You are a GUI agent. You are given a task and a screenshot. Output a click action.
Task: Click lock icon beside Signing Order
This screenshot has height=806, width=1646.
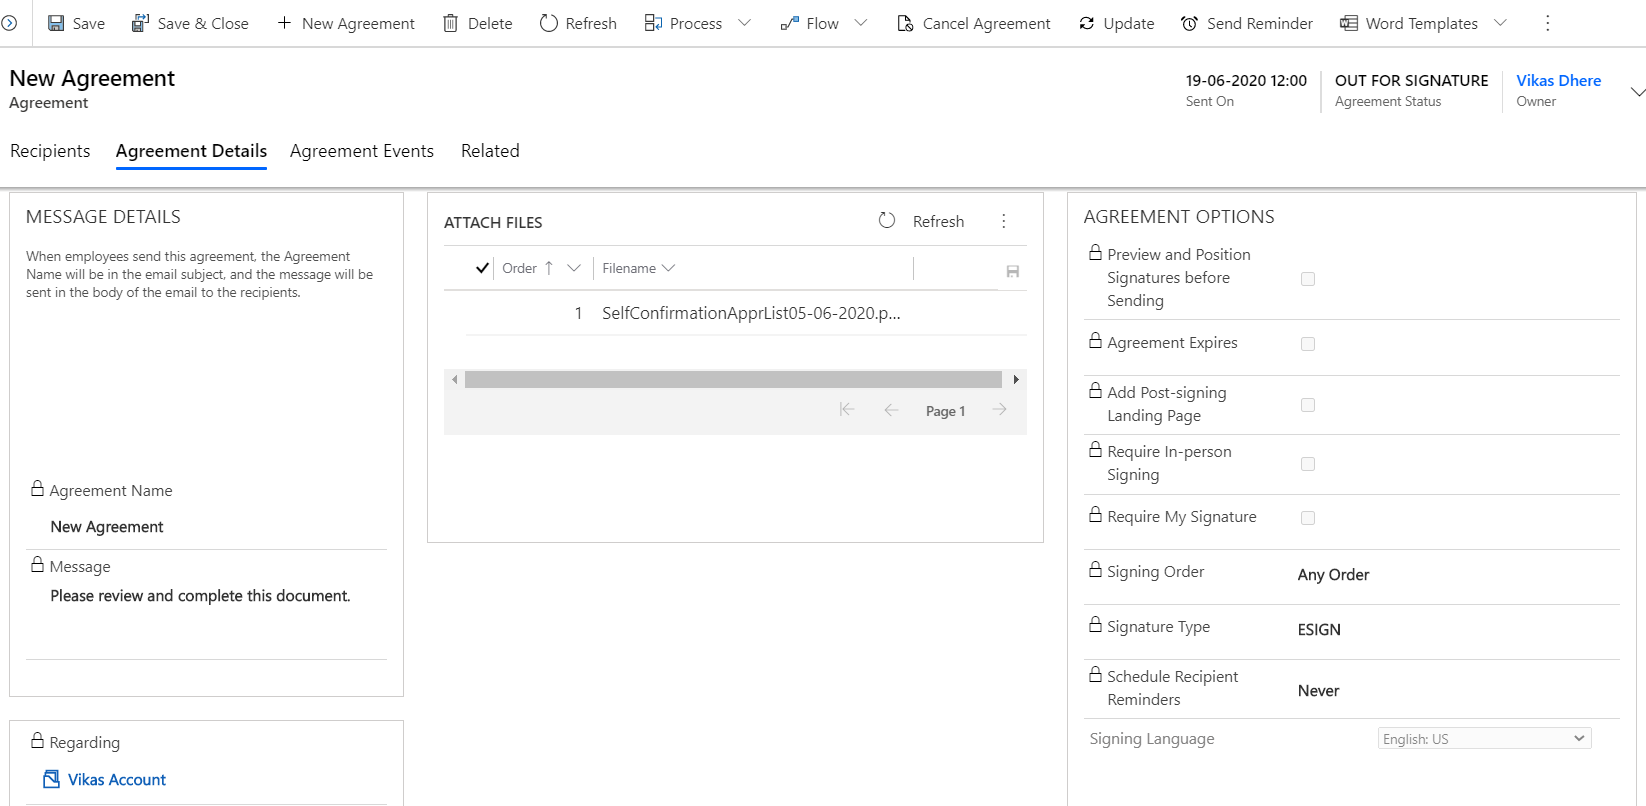coord(1096,570)
